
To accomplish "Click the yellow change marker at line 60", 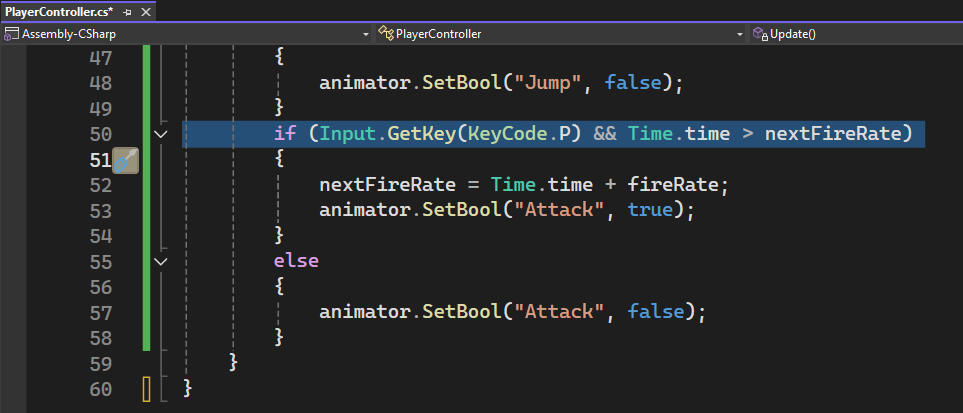I will pos(146,388).
